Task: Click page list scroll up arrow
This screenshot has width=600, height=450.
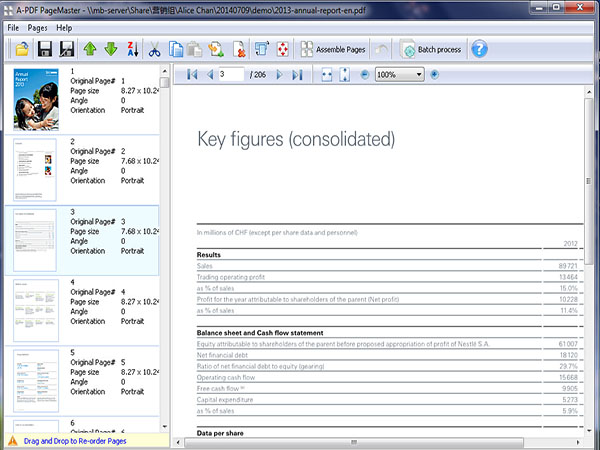Action: [165, 71]
